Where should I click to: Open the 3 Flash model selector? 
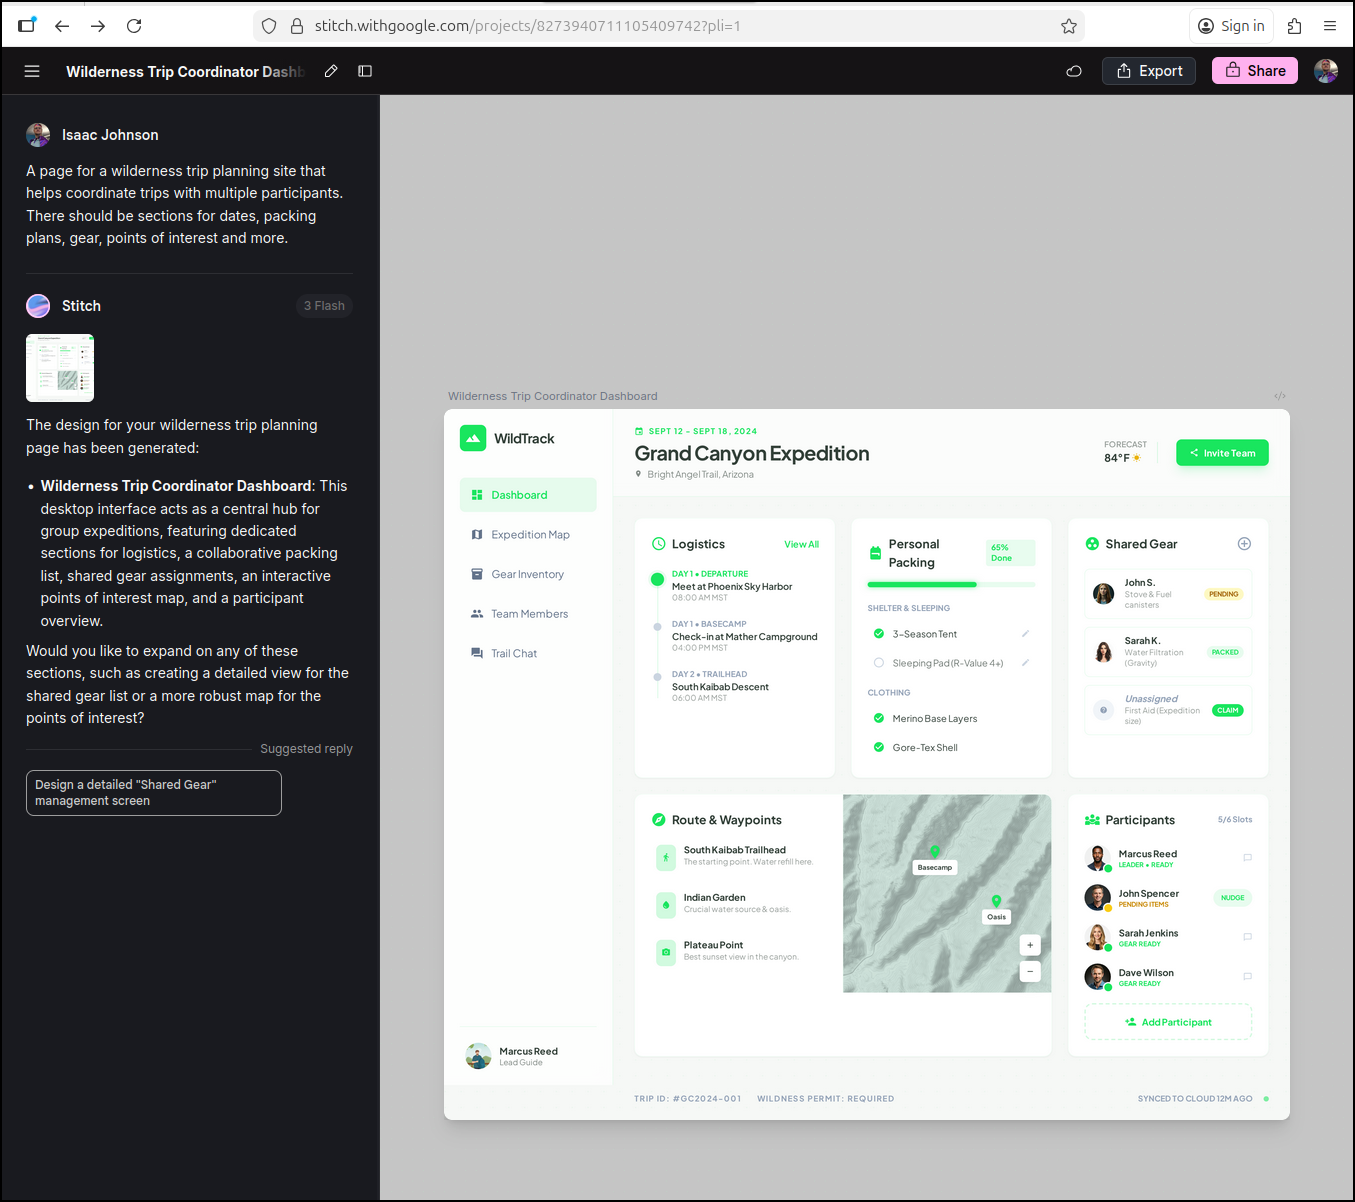tap(324, 306)
